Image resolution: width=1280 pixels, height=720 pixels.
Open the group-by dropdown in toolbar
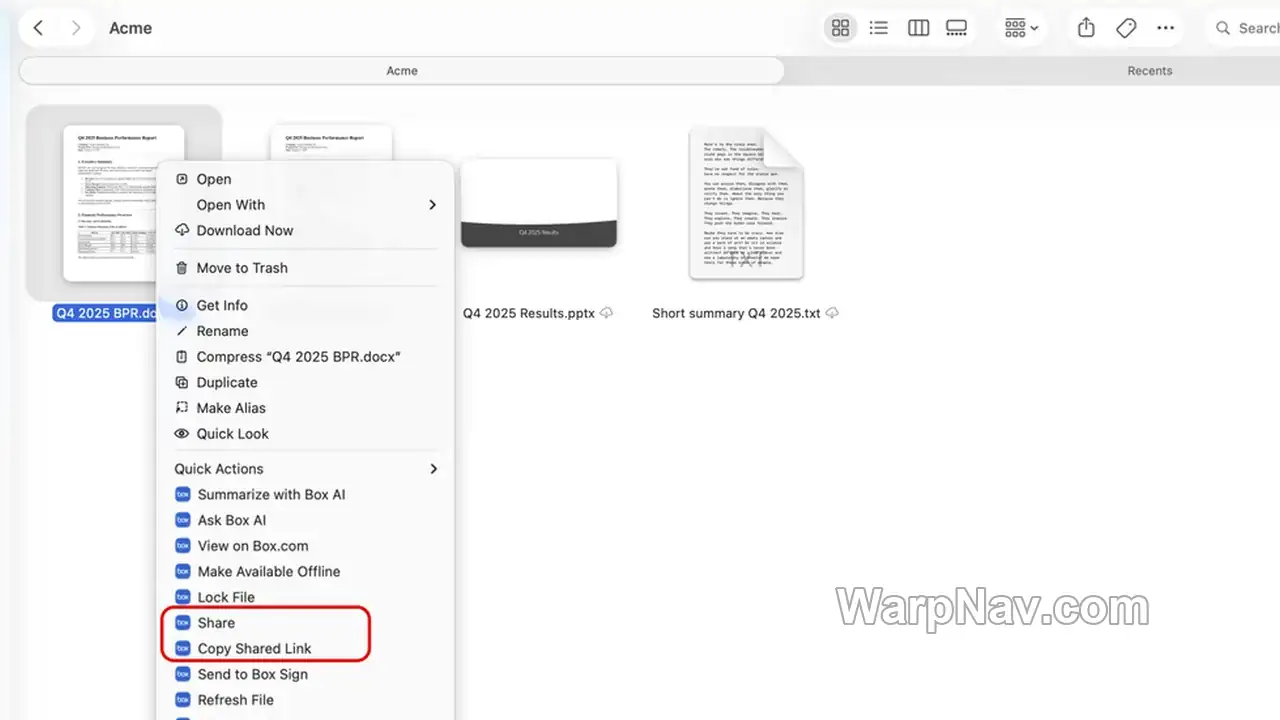(x=1021, y=28)
